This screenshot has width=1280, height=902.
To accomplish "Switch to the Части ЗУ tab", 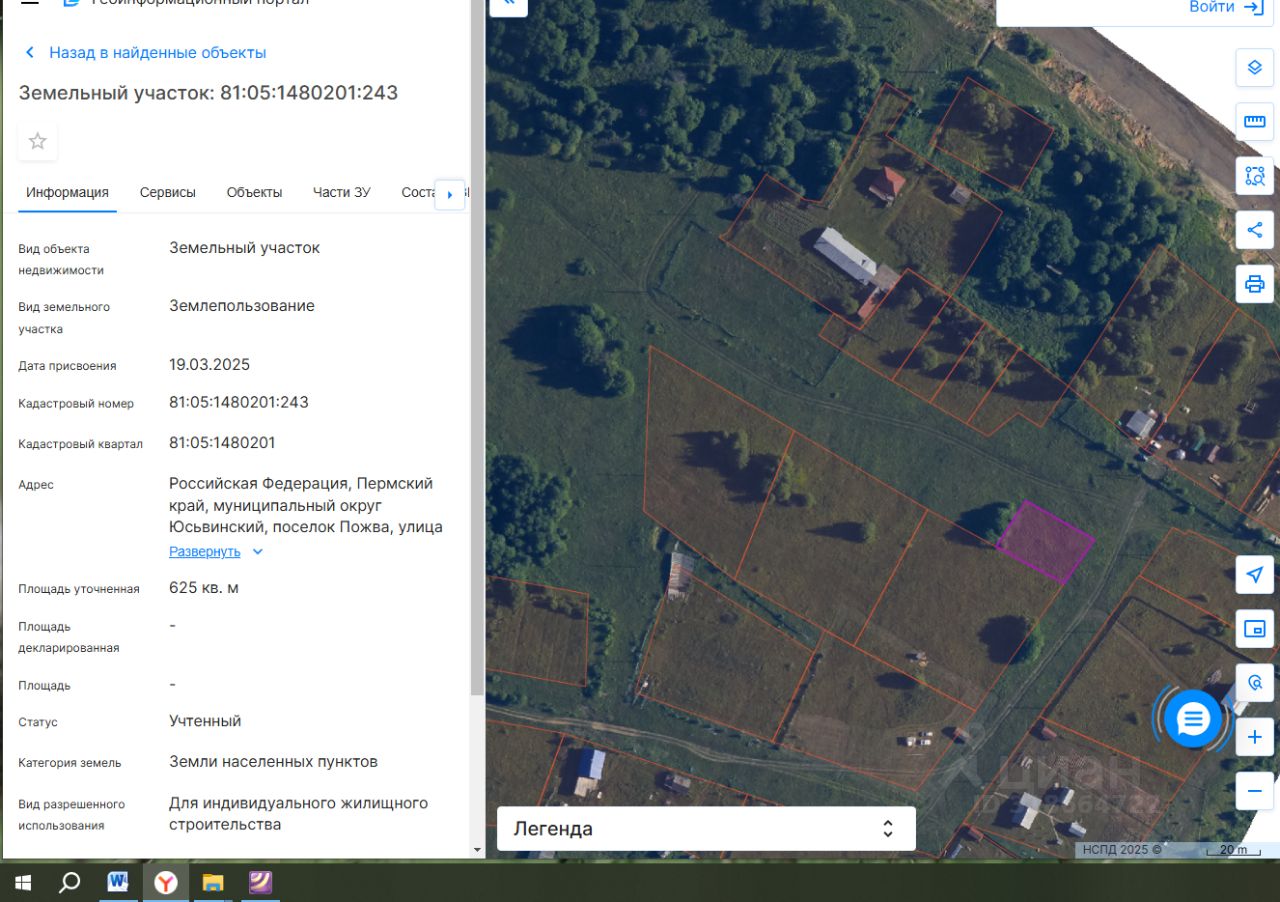I will (x=341, y=192).
